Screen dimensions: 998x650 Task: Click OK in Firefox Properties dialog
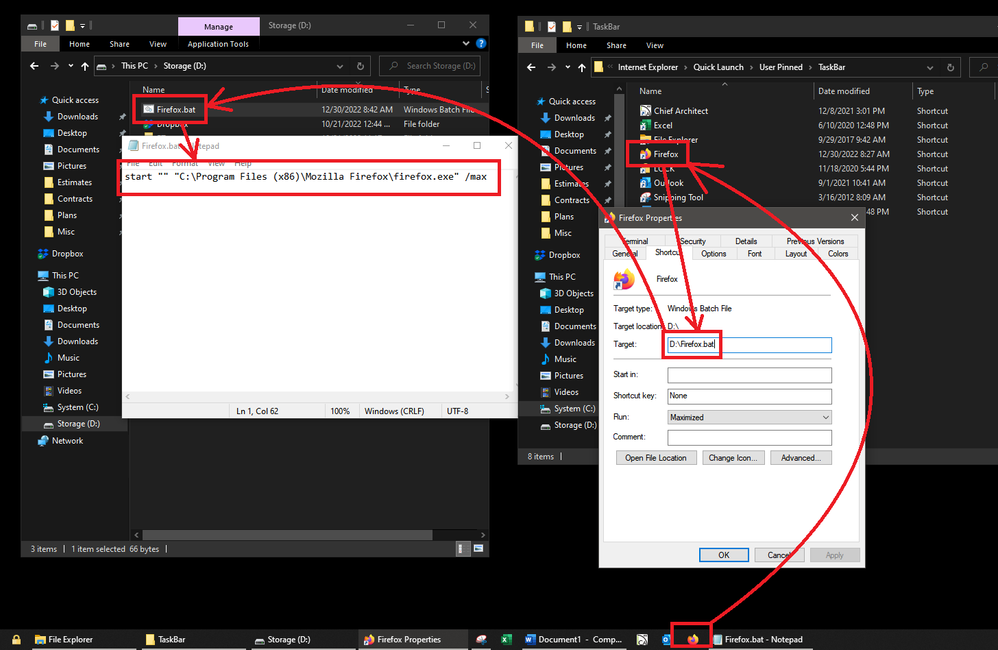724,555
